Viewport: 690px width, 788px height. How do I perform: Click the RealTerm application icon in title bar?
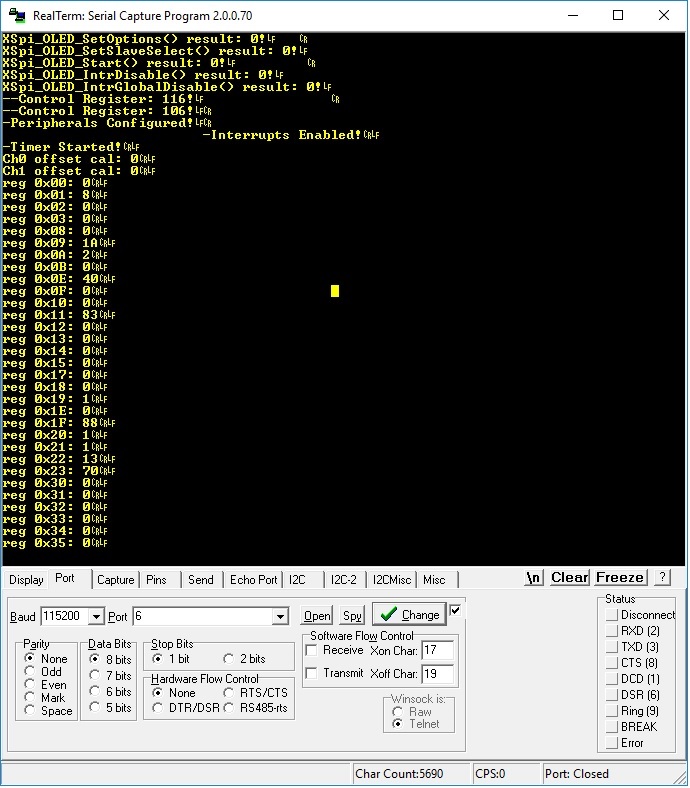click(x=17, y=15)
